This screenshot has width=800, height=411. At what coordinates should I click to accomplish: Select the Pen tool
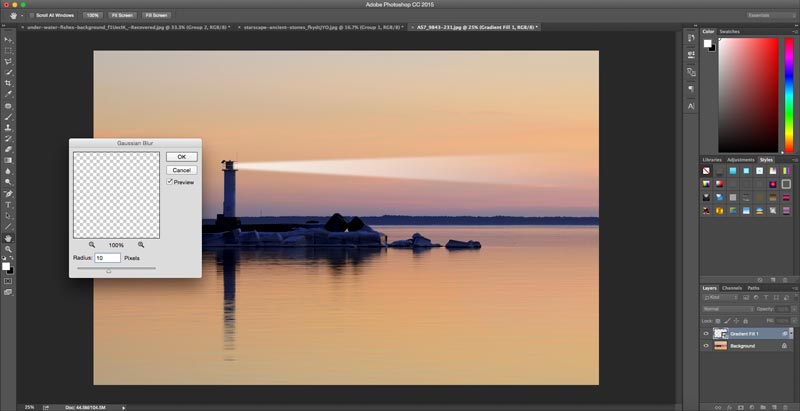pyautogui.click(x=8, y=194)
